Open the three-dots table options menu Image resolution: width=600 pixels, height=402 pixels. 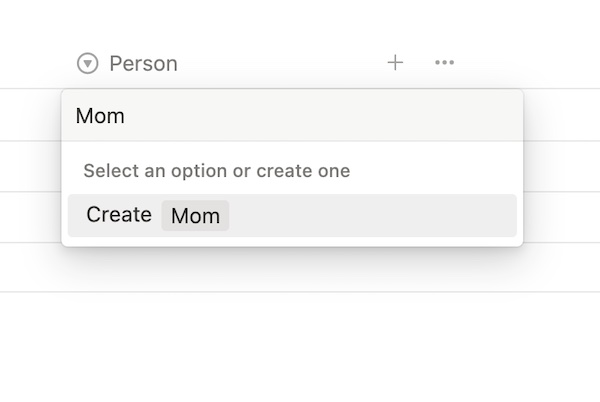click(x=444, y=62)
